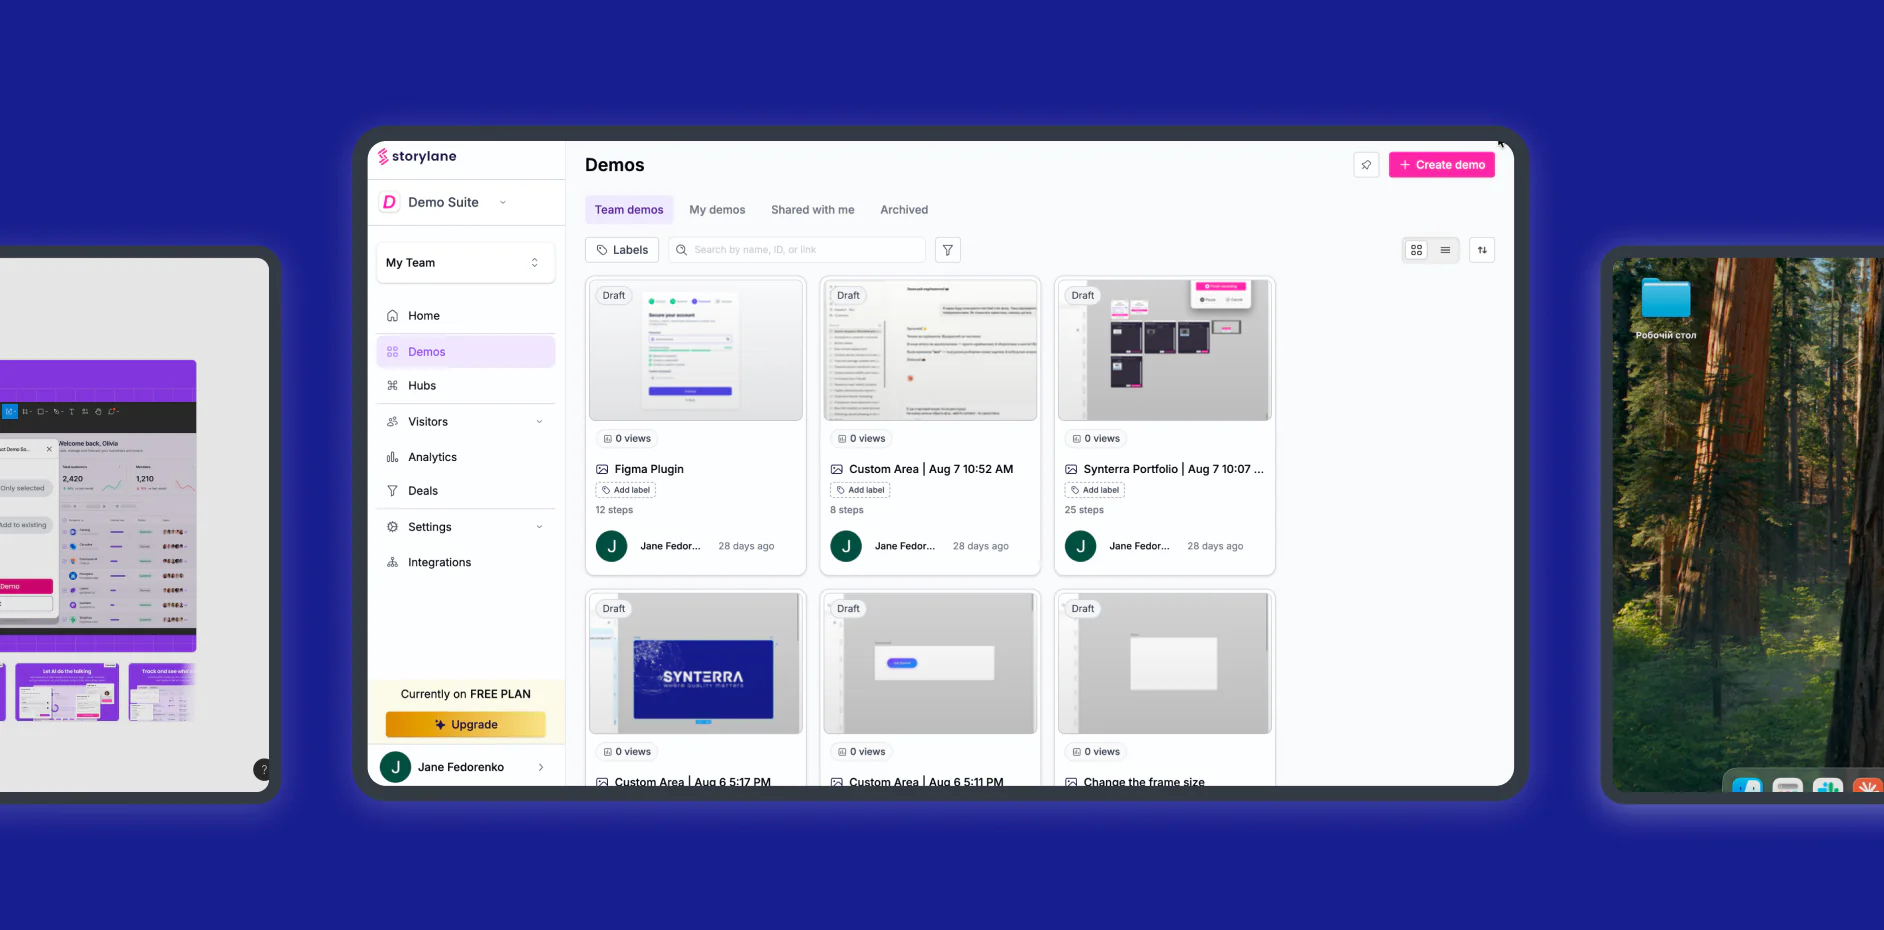Open the Labels filter
This screenshot has height=930, width=1884.
[622, 250]
